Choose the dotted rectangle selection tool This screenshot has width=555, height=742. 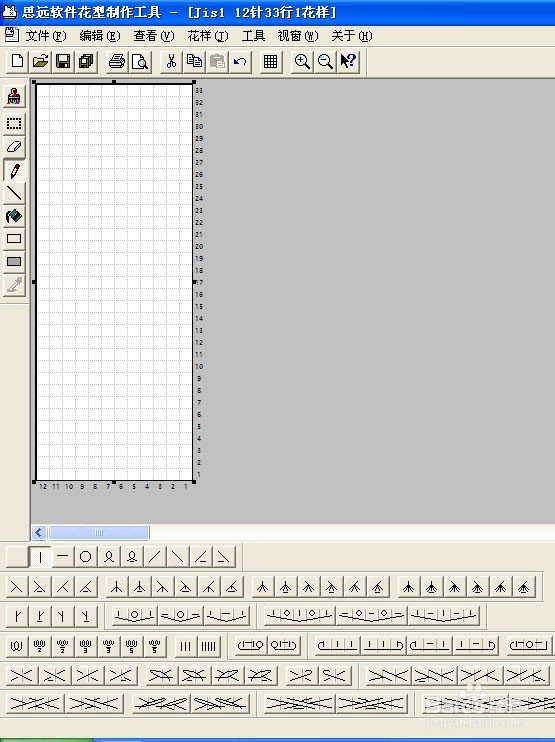pyautogui.click(x=14, y=124)
